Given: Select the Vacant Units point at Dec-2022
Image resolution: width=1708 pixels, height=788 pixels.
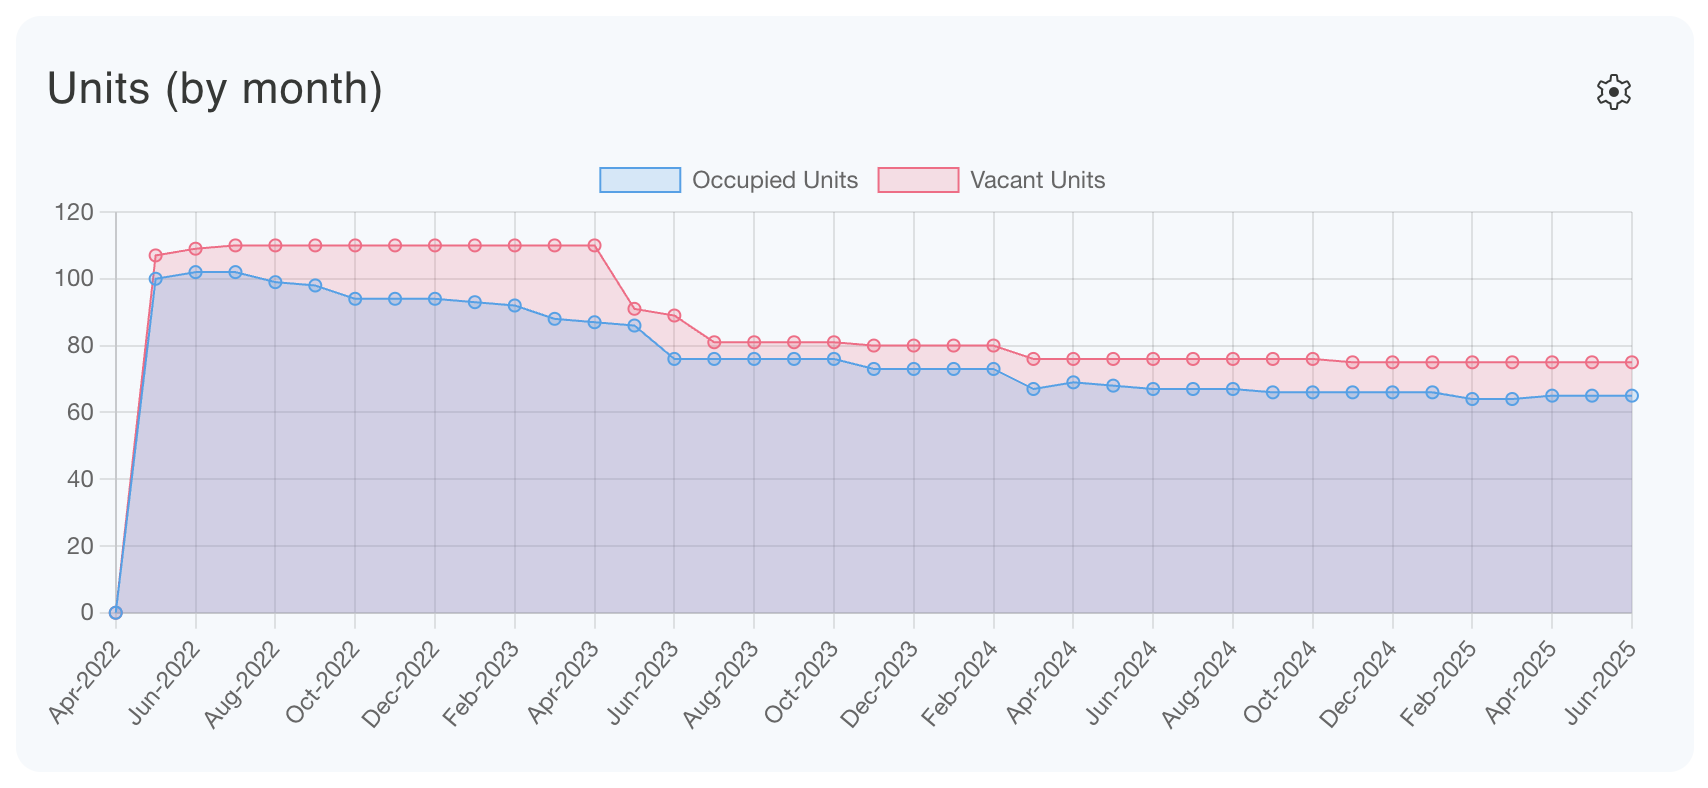Looking at the screenshot, I should pos(435,245).
